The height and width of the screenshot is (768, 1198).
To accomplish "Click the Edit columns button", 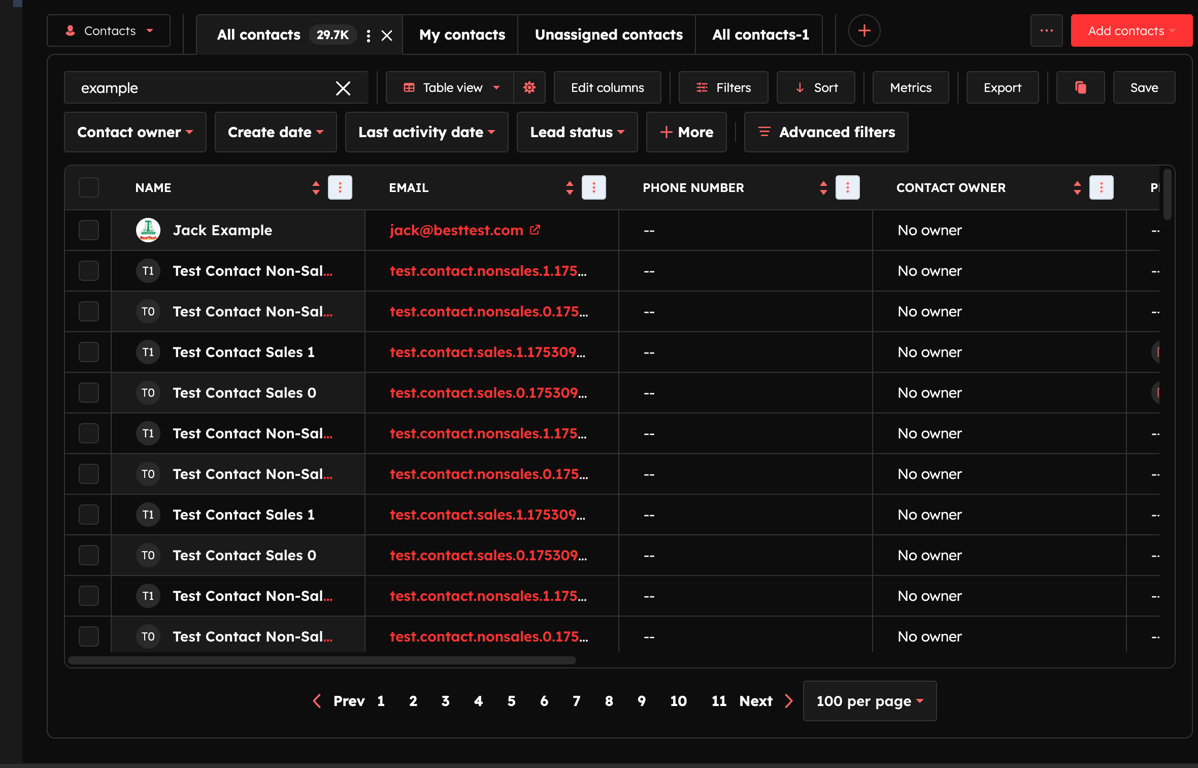I will coord(607,88).
